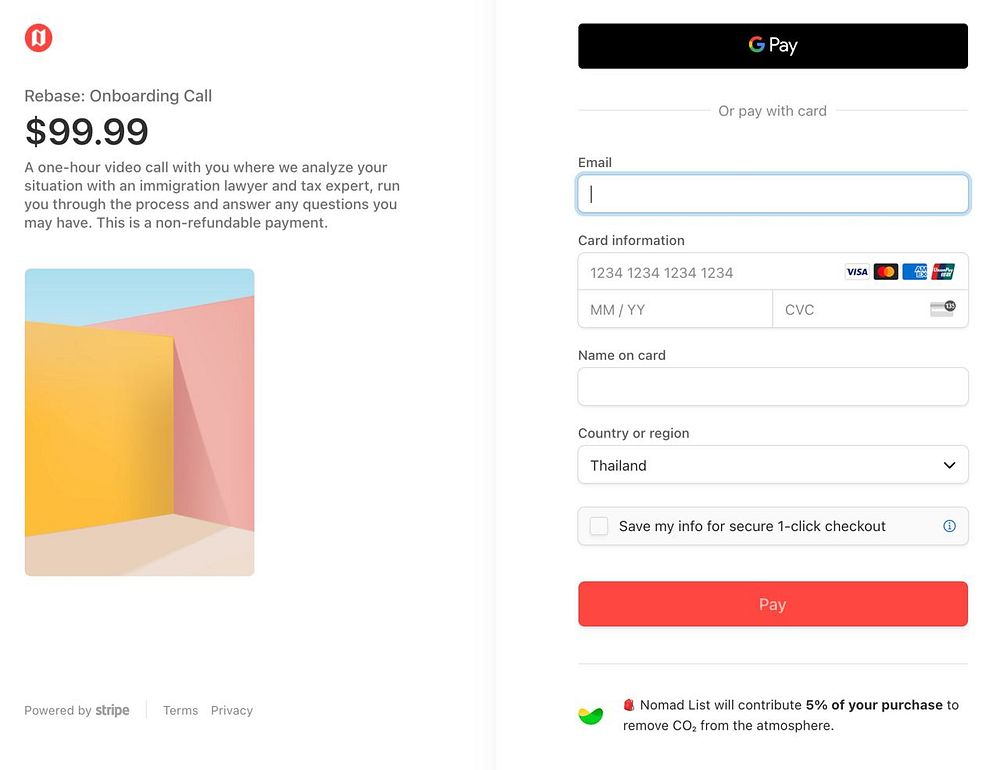Focus the Email input field
Screen dimensions: 1000x770
tap(772, 194)
